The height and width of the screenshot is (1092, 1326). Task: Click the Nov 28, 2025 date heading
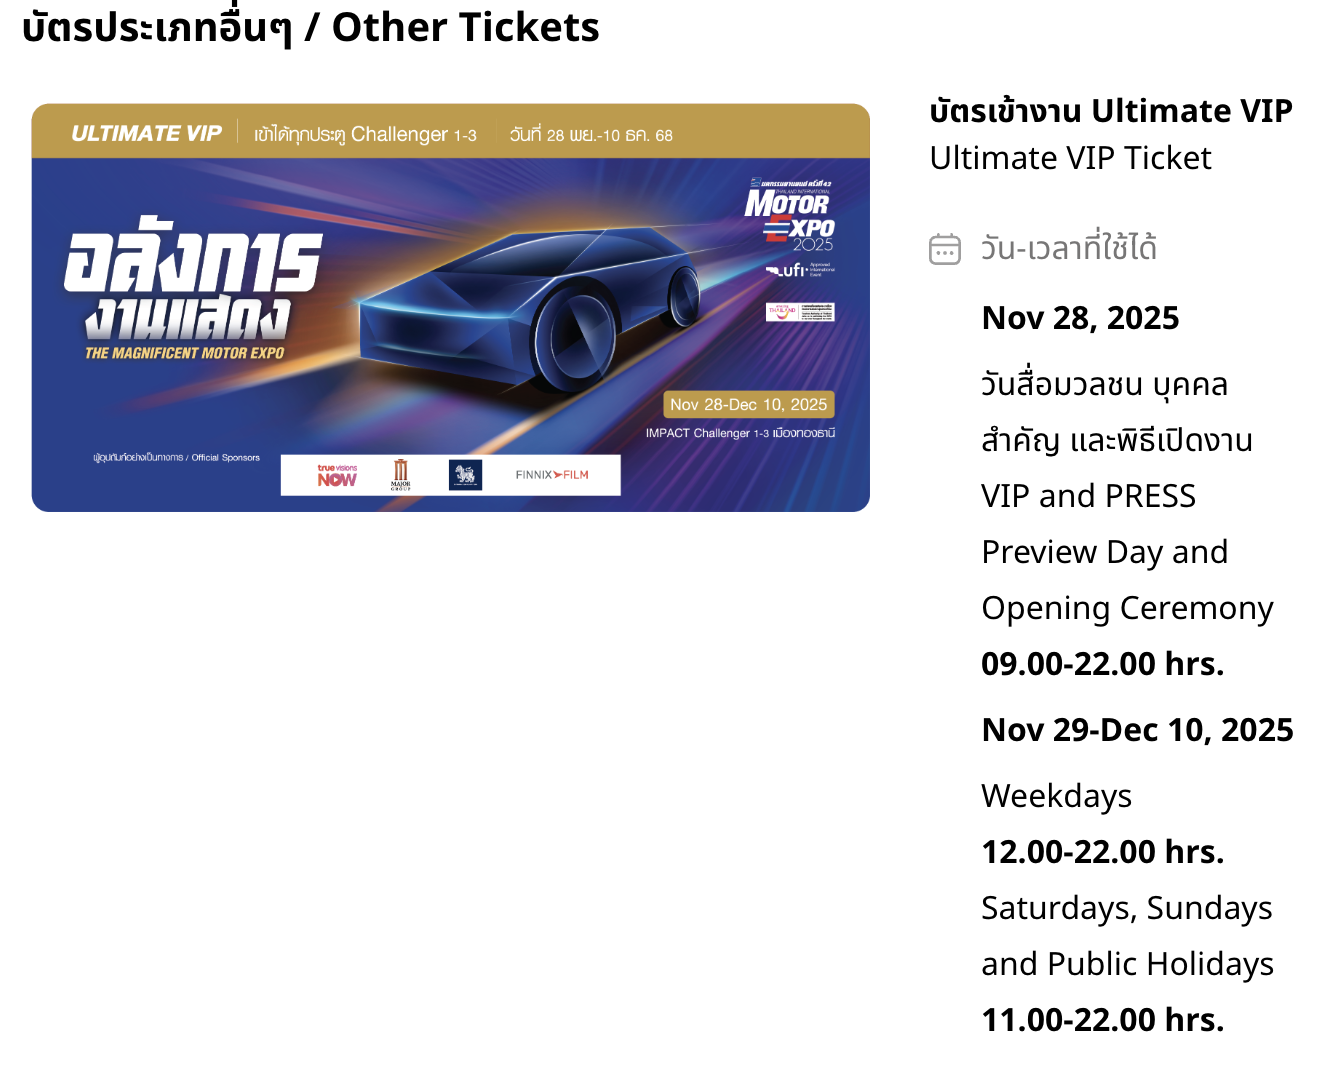[x=1080, y=318]
